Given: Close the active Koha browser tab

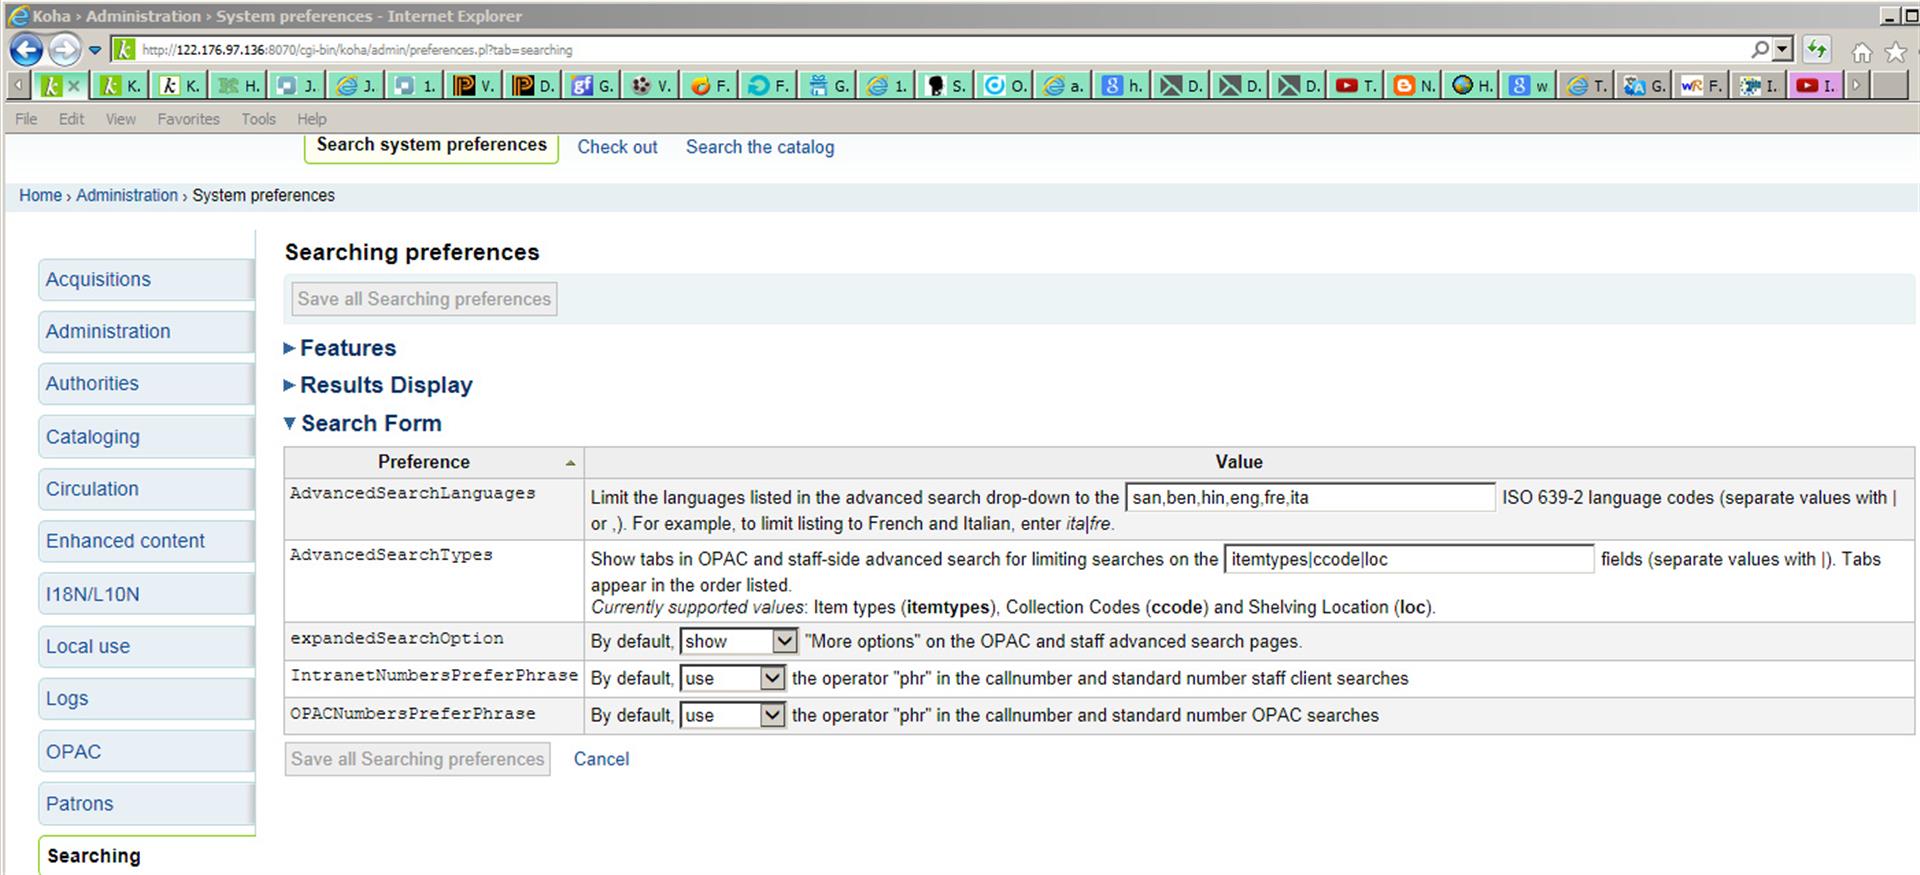Looking at the screenshot, I should [x=73, y=86].
